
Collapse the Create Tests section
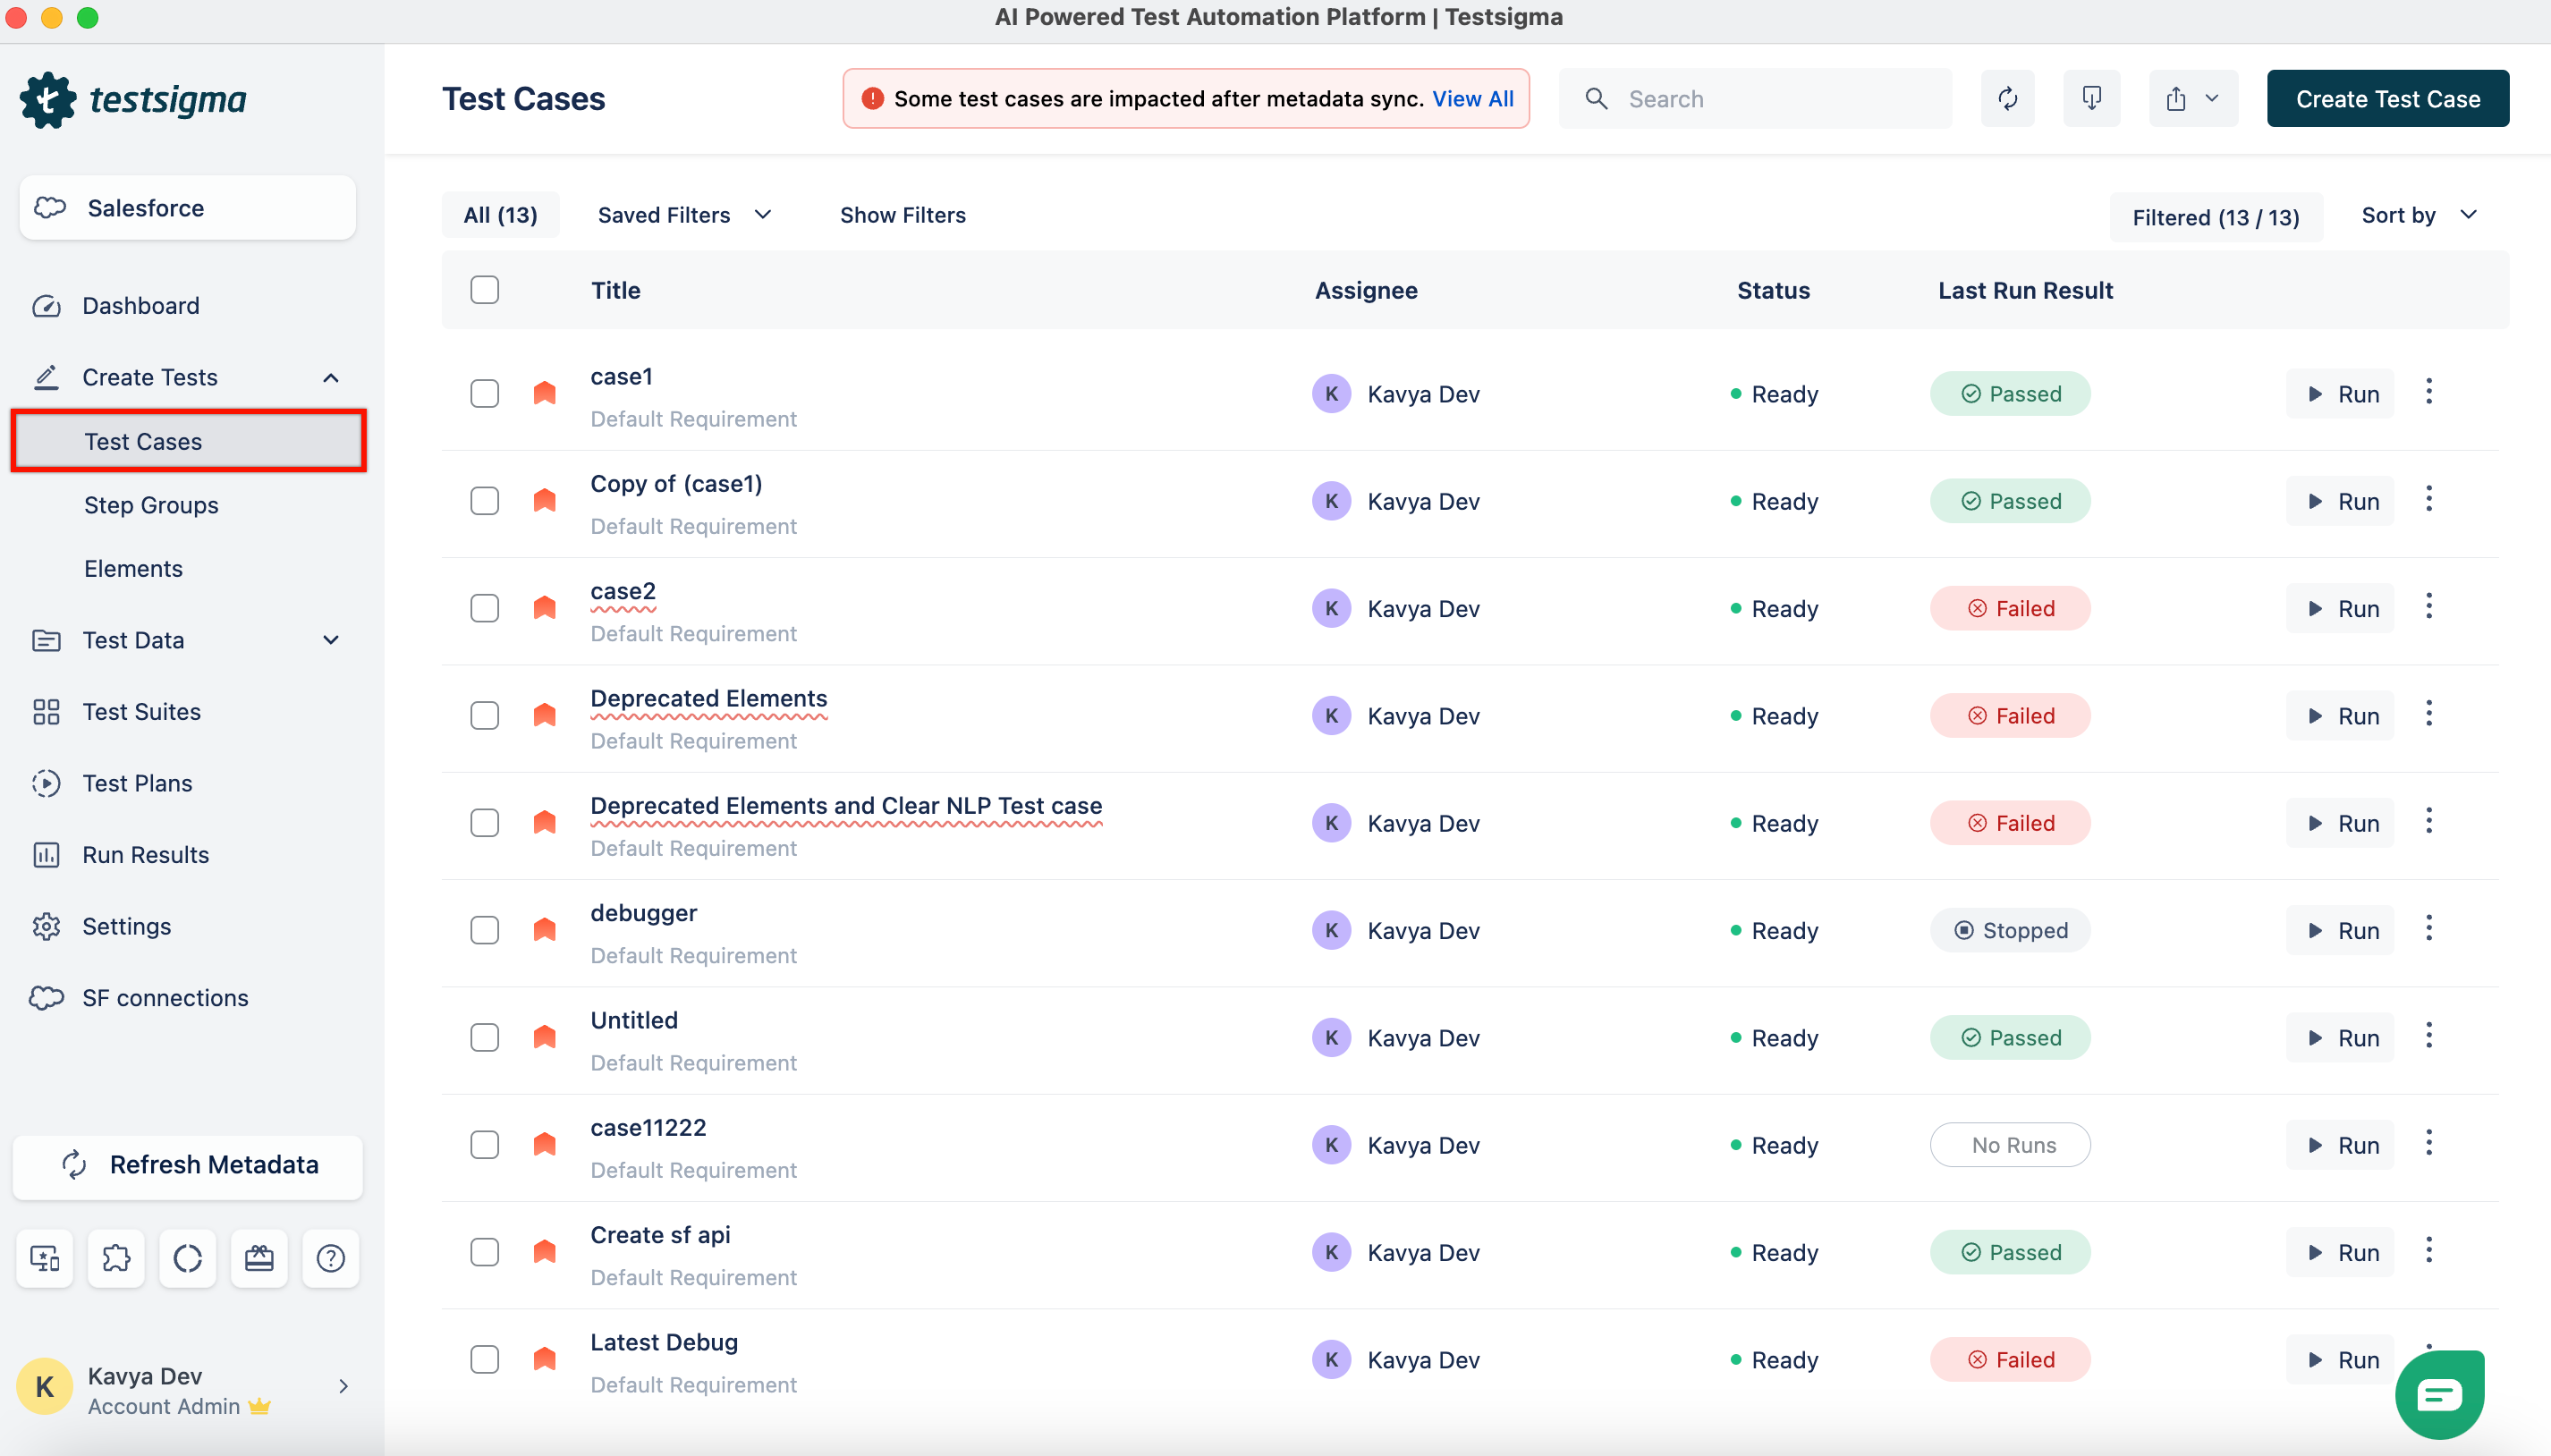point(330,378)
